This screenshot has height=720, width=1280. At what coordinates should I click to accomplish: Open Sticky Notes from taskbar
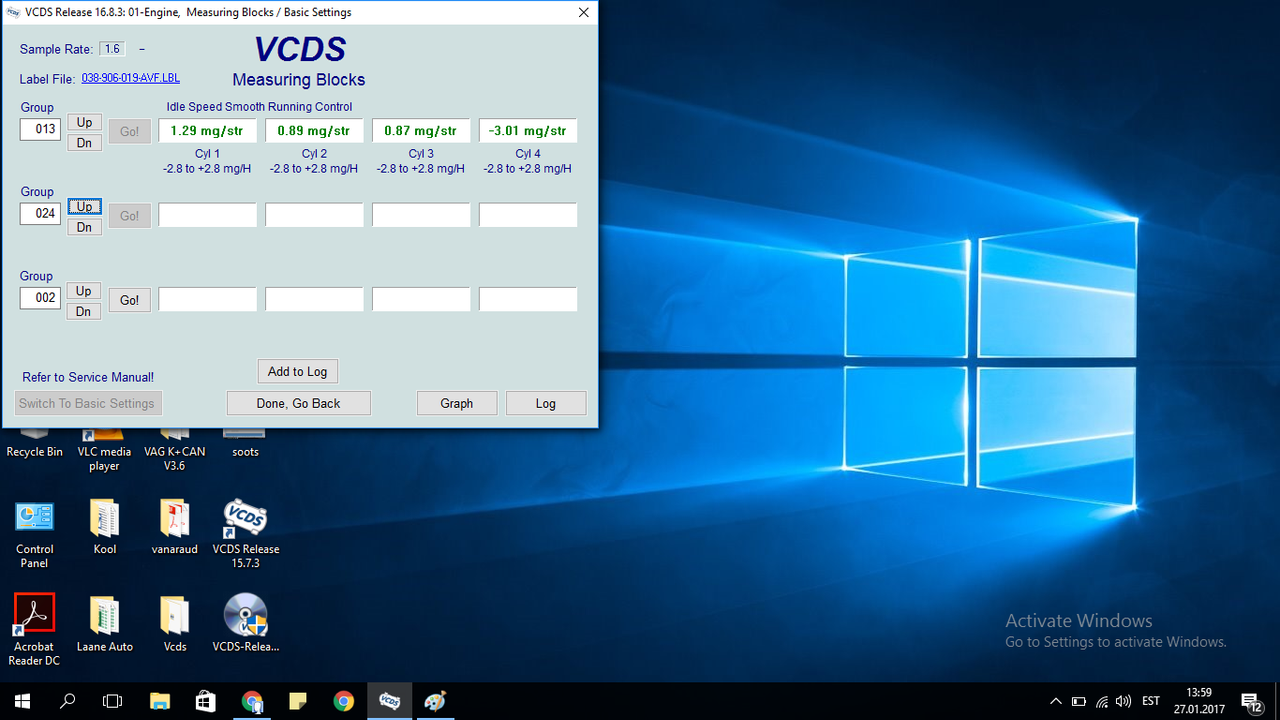coord(298,701)
